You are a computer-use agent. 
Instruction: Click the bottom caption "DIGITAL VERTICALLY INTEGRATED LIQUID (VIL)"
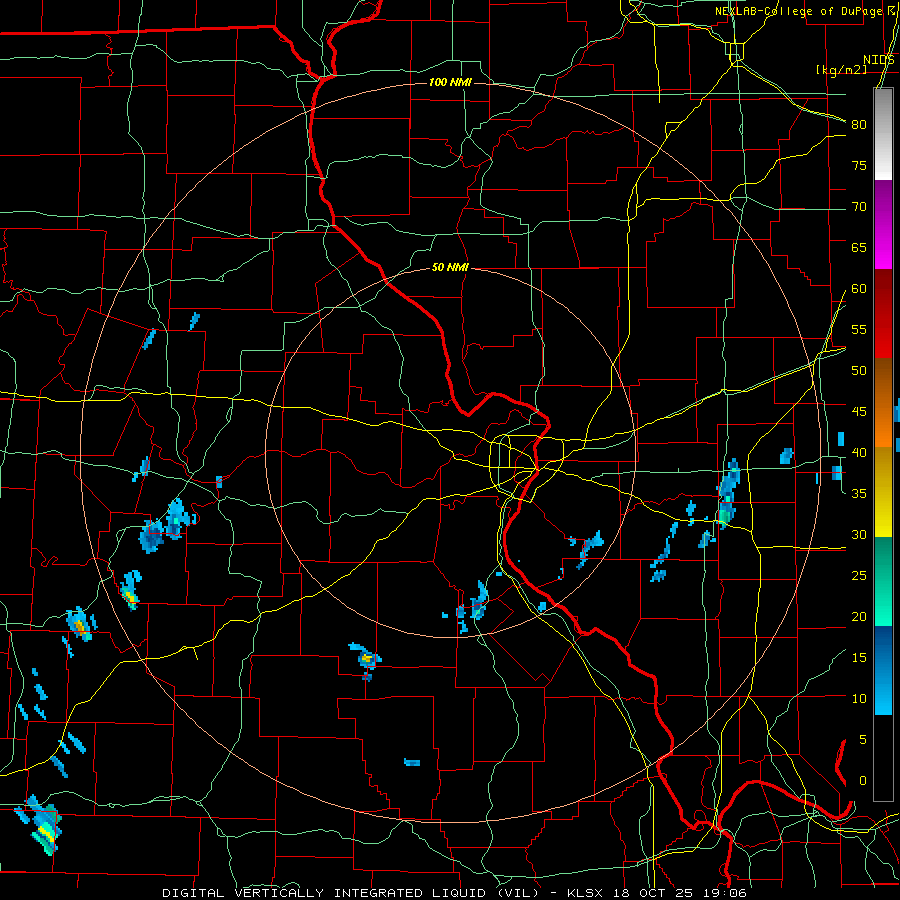coord(350,893)
